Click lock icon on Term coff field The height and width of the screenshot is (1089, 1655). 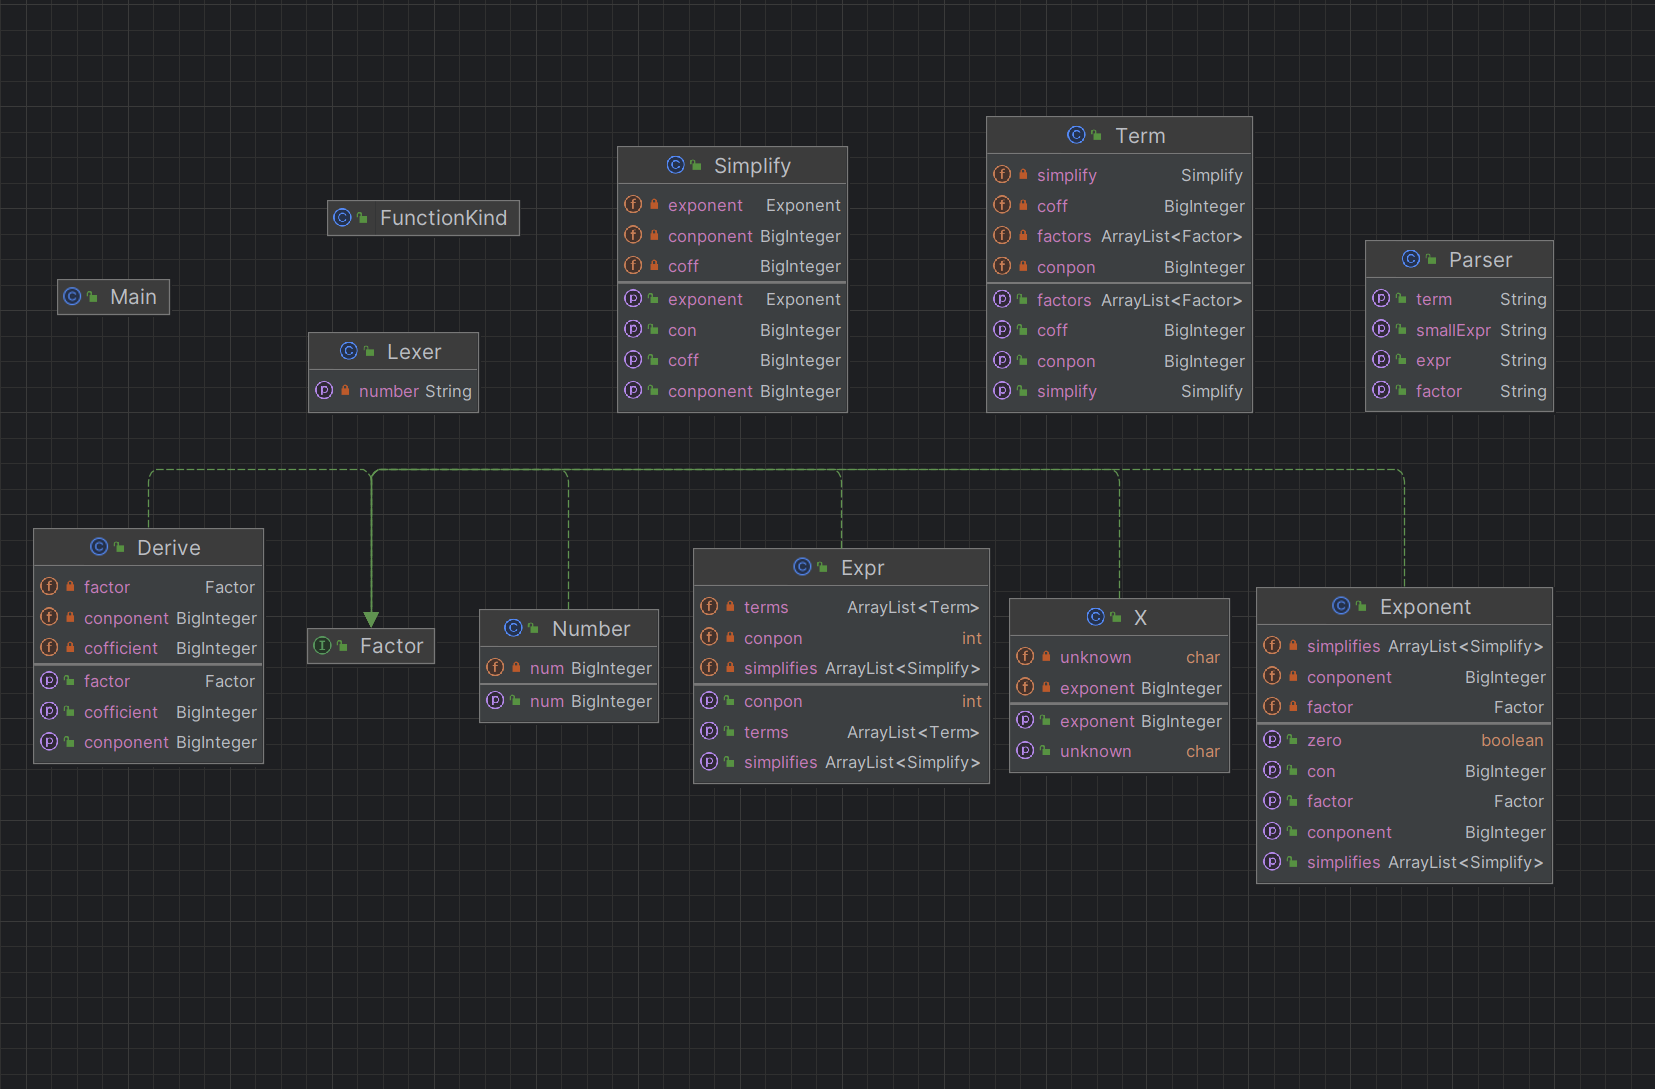tap(1023, 205)
